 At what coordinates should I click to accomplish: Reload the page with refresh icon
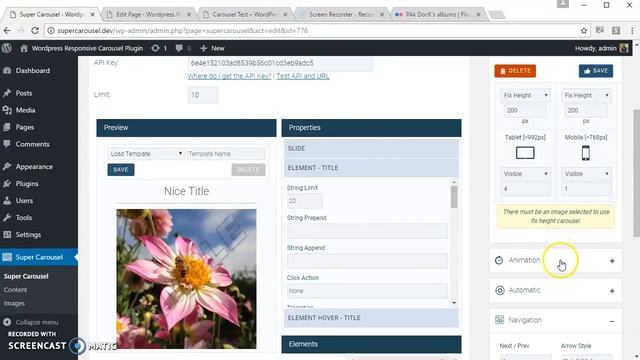[x=35, y=31]
